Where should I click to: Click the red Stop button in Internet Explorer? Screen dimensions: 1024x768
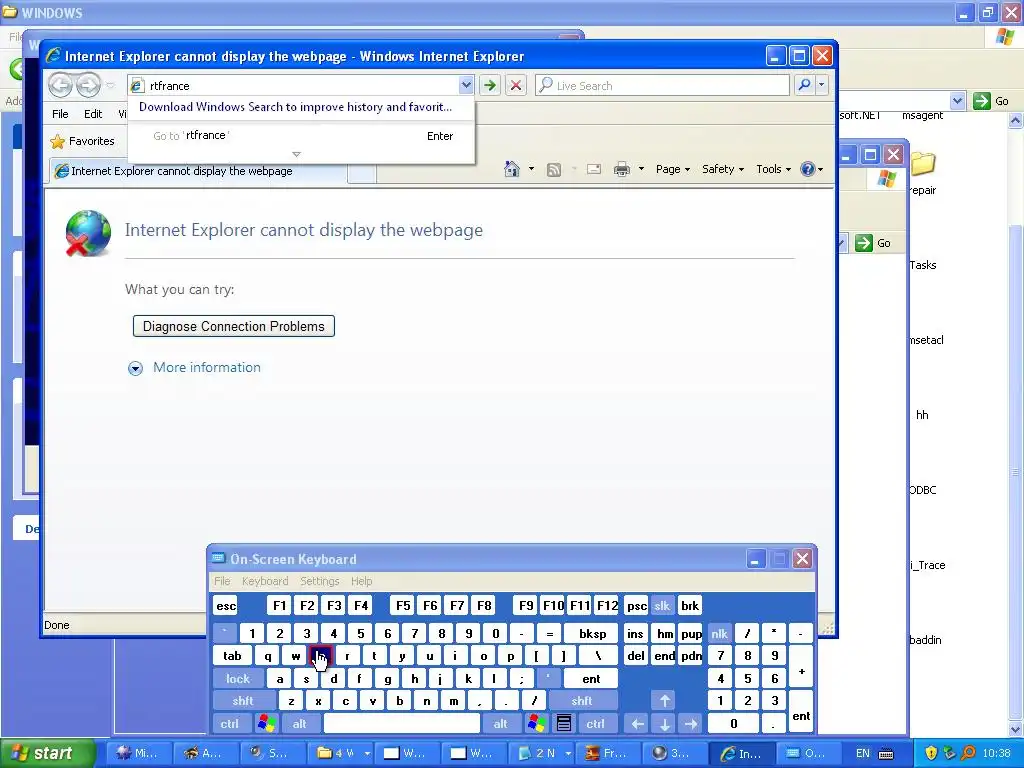coord(515,86)
